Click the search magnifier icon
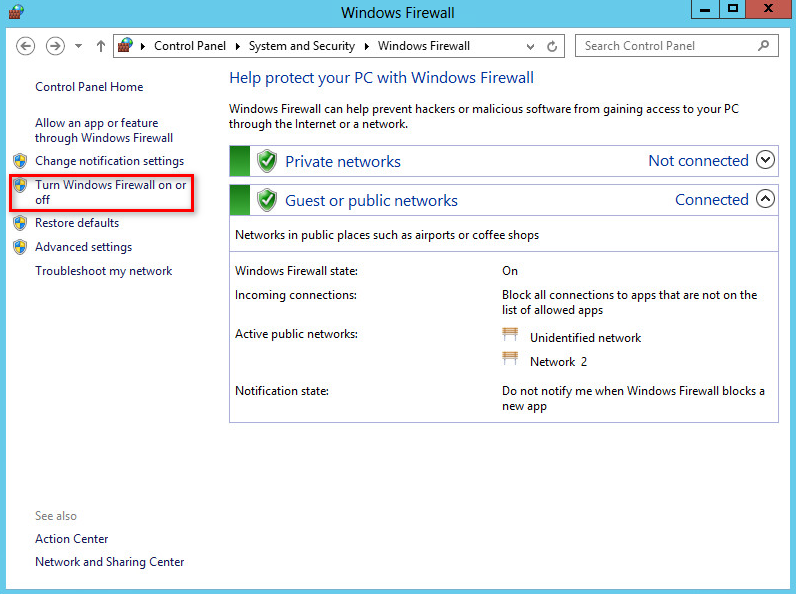Screen dimensions: 796x594 763,46
